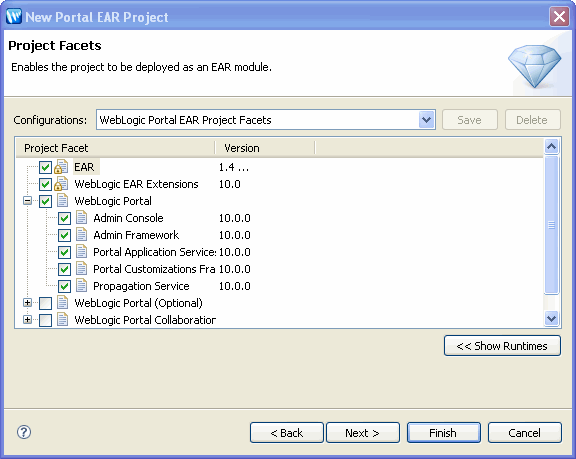Viewport: 576px width, 459px height.
Task: Click the Workshop logo in the title bar
Action: point(14,17)
